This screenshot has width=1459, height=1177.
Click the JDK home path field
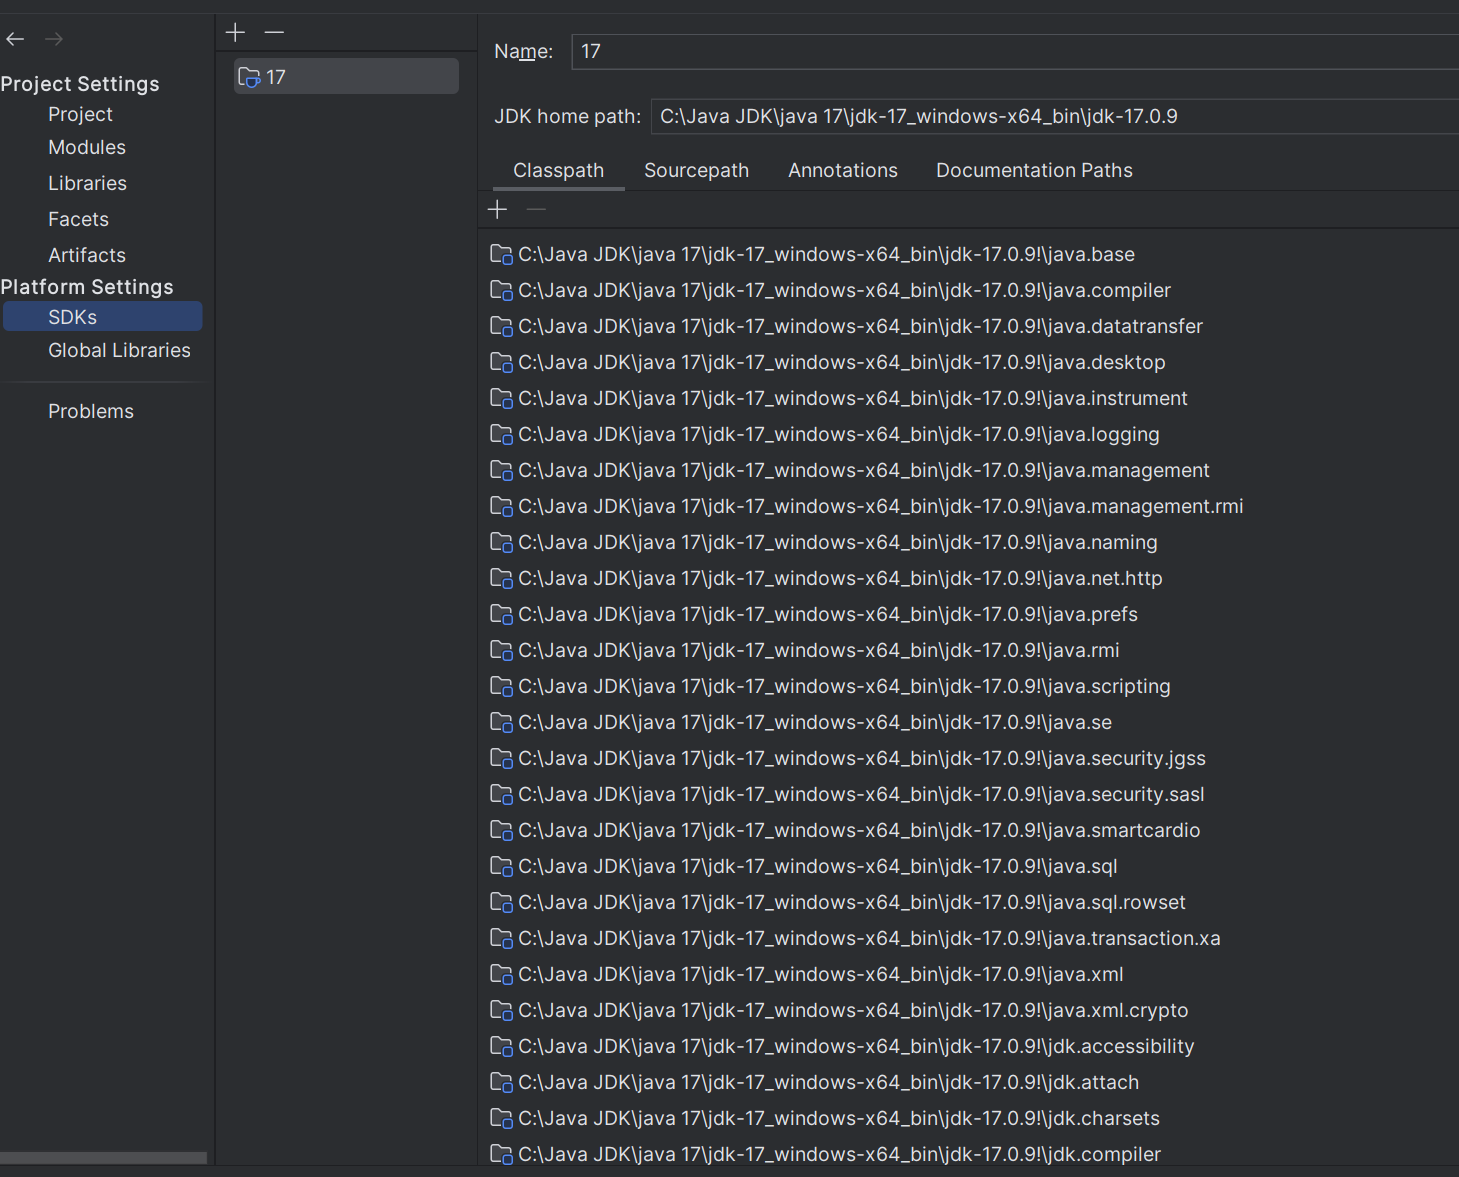pyautogui.click(x=1050, y=117)
